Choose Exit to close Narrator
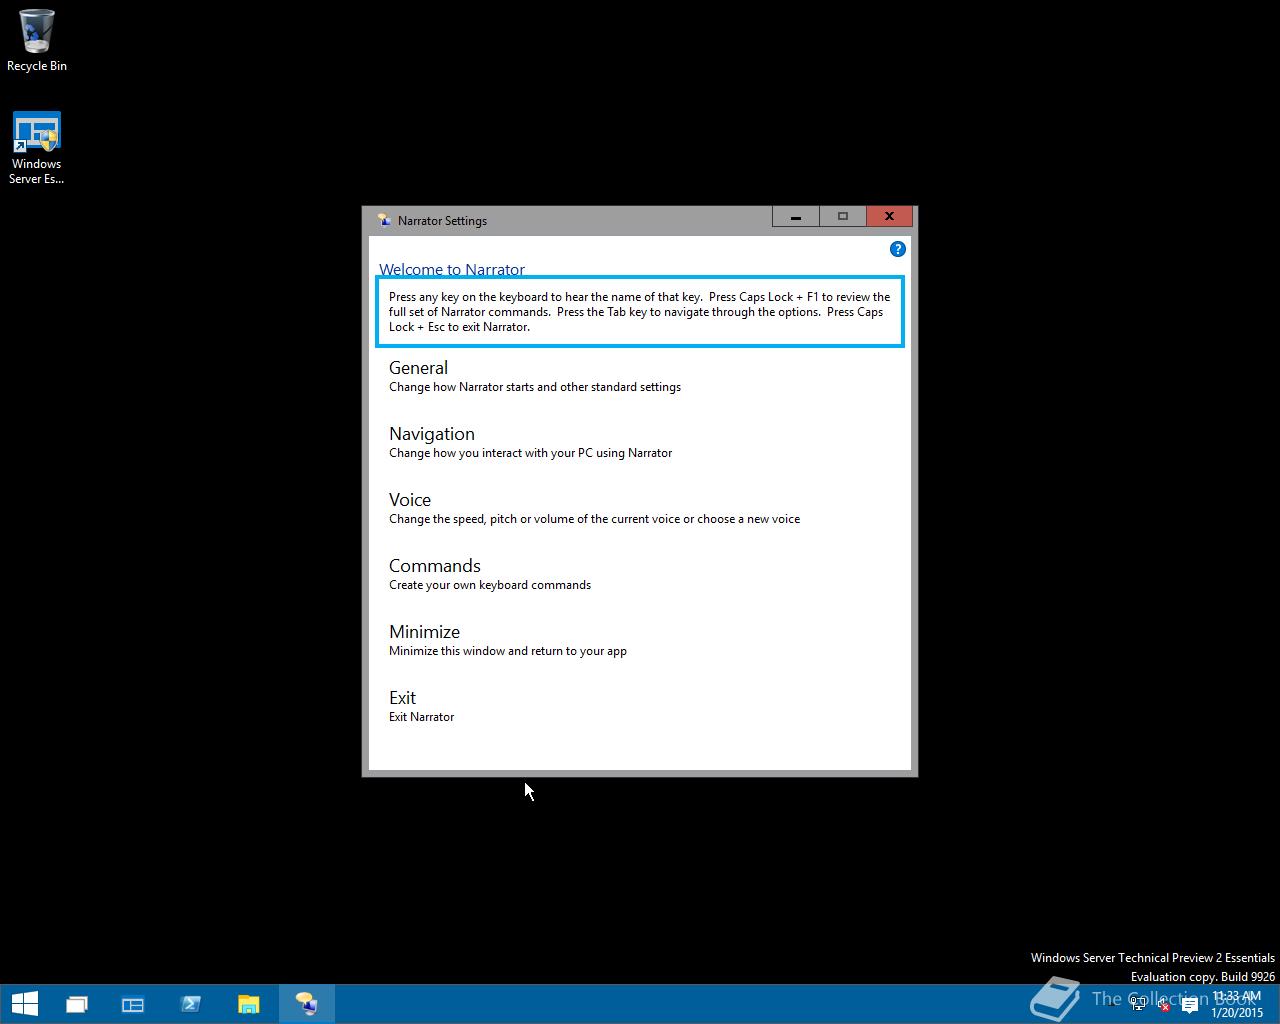The image size is (1280, 1024). coord(402,698)
